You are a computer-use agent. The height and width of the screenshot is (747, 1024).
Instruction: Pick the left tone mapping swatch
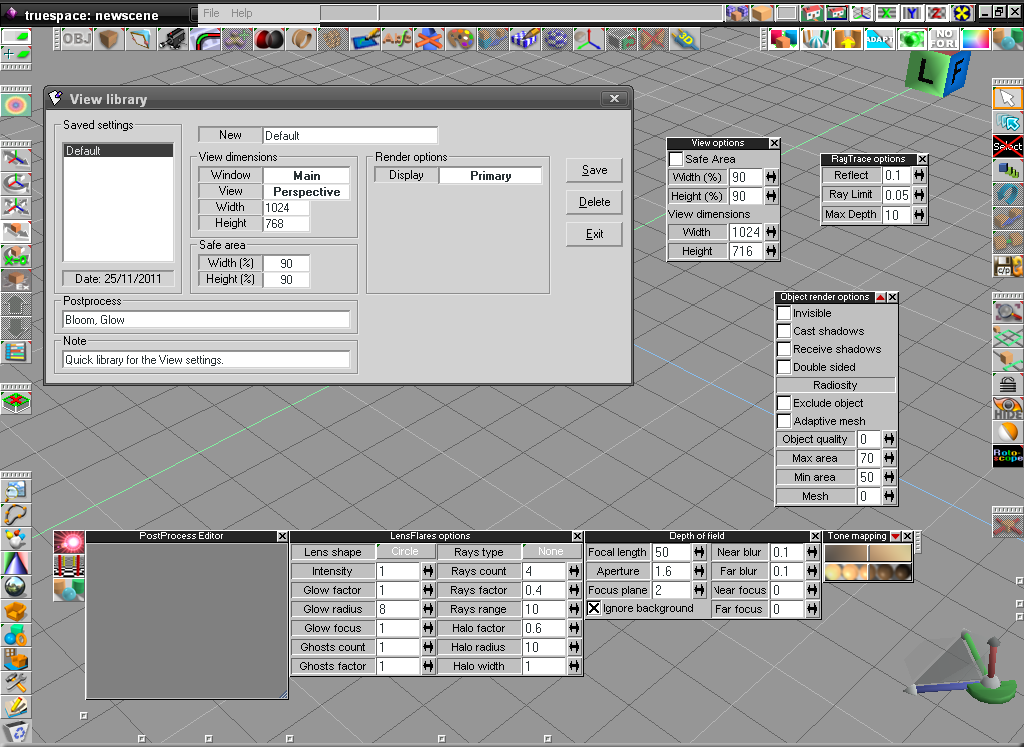[x=846, y=553]
